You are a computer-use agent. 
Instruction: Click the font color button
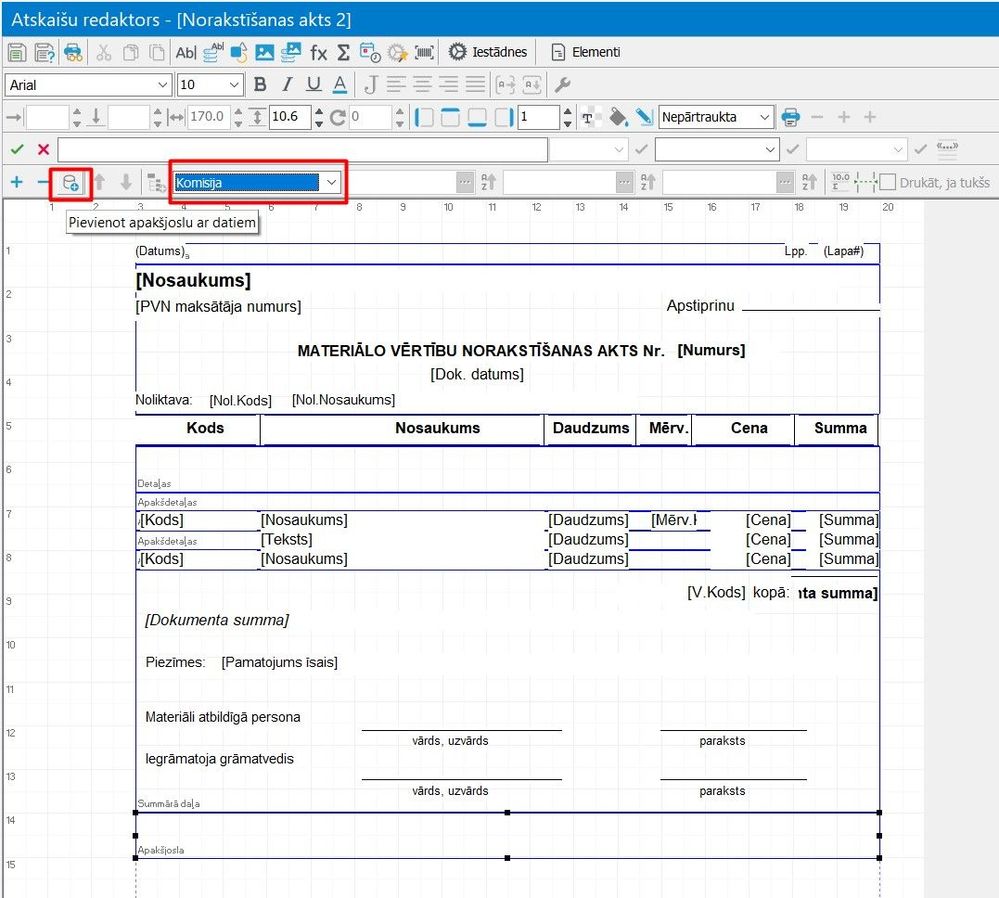pyautogui.click(x=340, y=85)
